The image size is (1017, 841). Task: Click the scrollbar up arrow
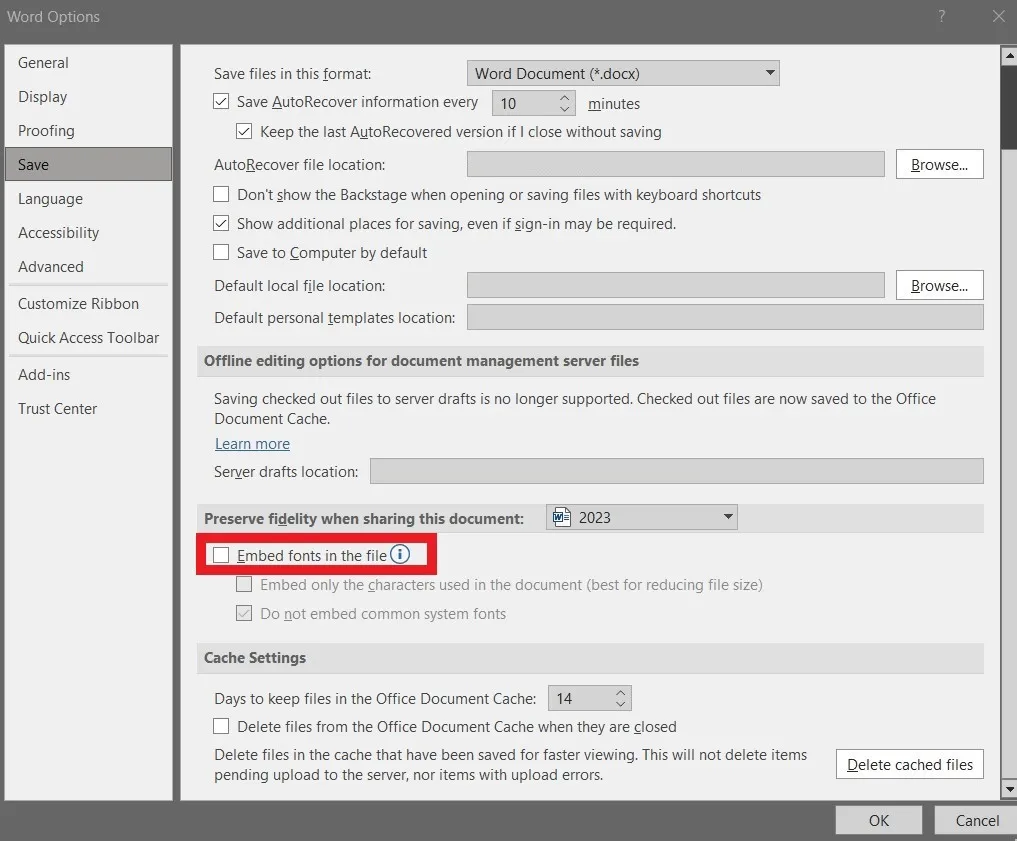1009,56
